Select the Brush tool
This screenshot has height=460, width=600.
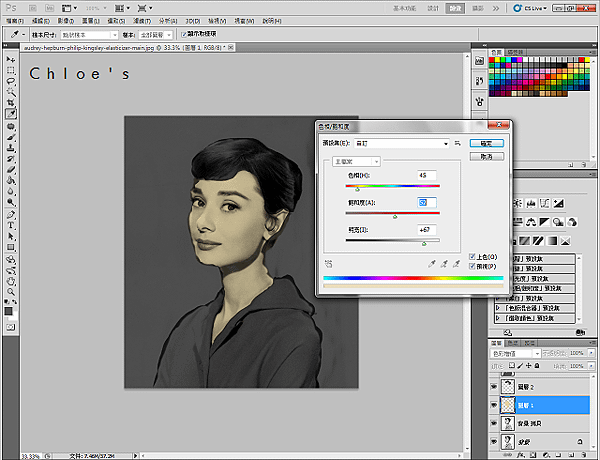tap(11, 137)
